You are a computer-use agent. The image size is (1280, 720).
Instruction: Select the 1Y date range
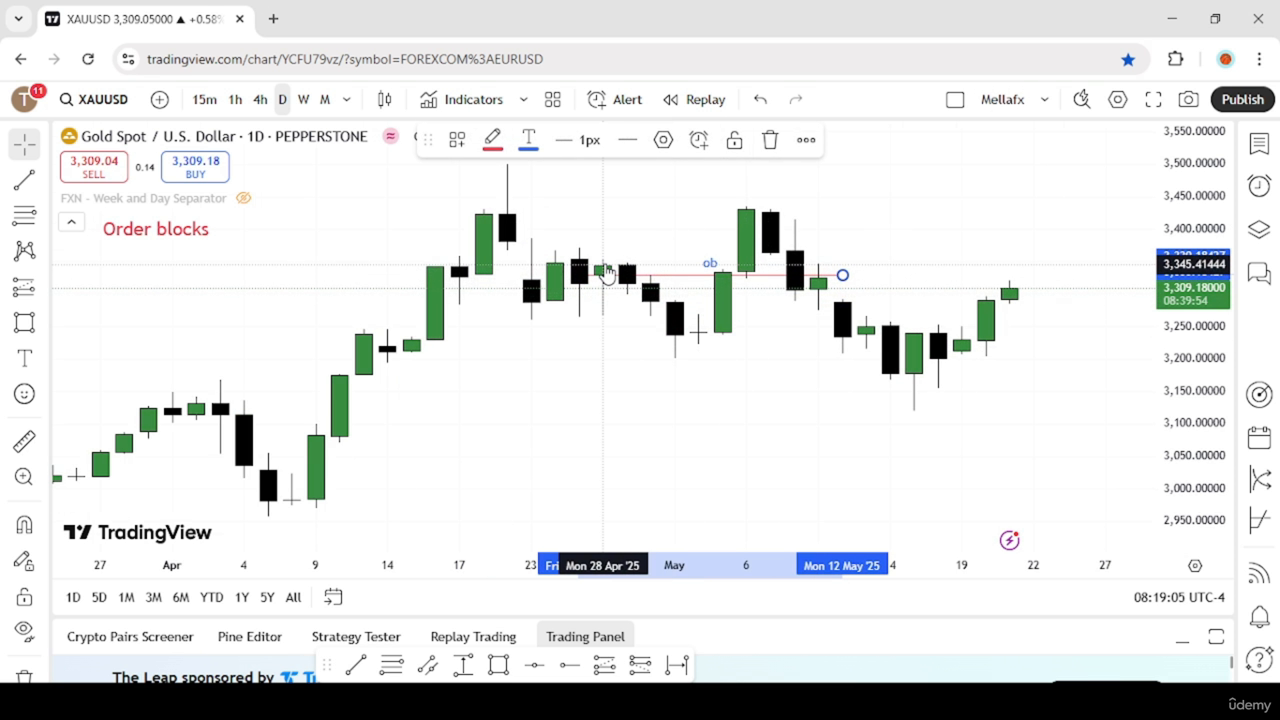coord(242,597)
